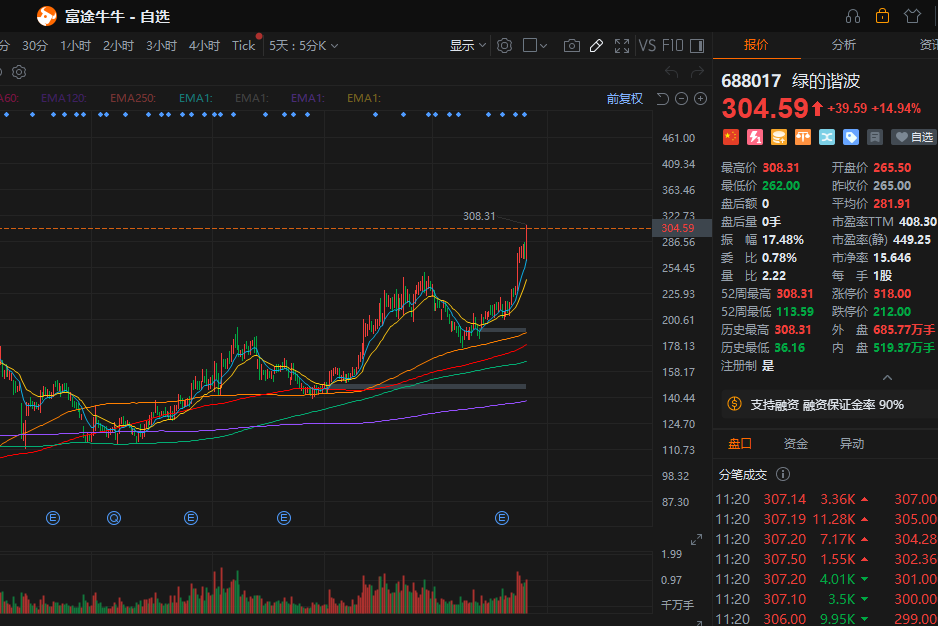Toggle the right side panel visibility
This screenshot has height=626, width=938.
697,45
